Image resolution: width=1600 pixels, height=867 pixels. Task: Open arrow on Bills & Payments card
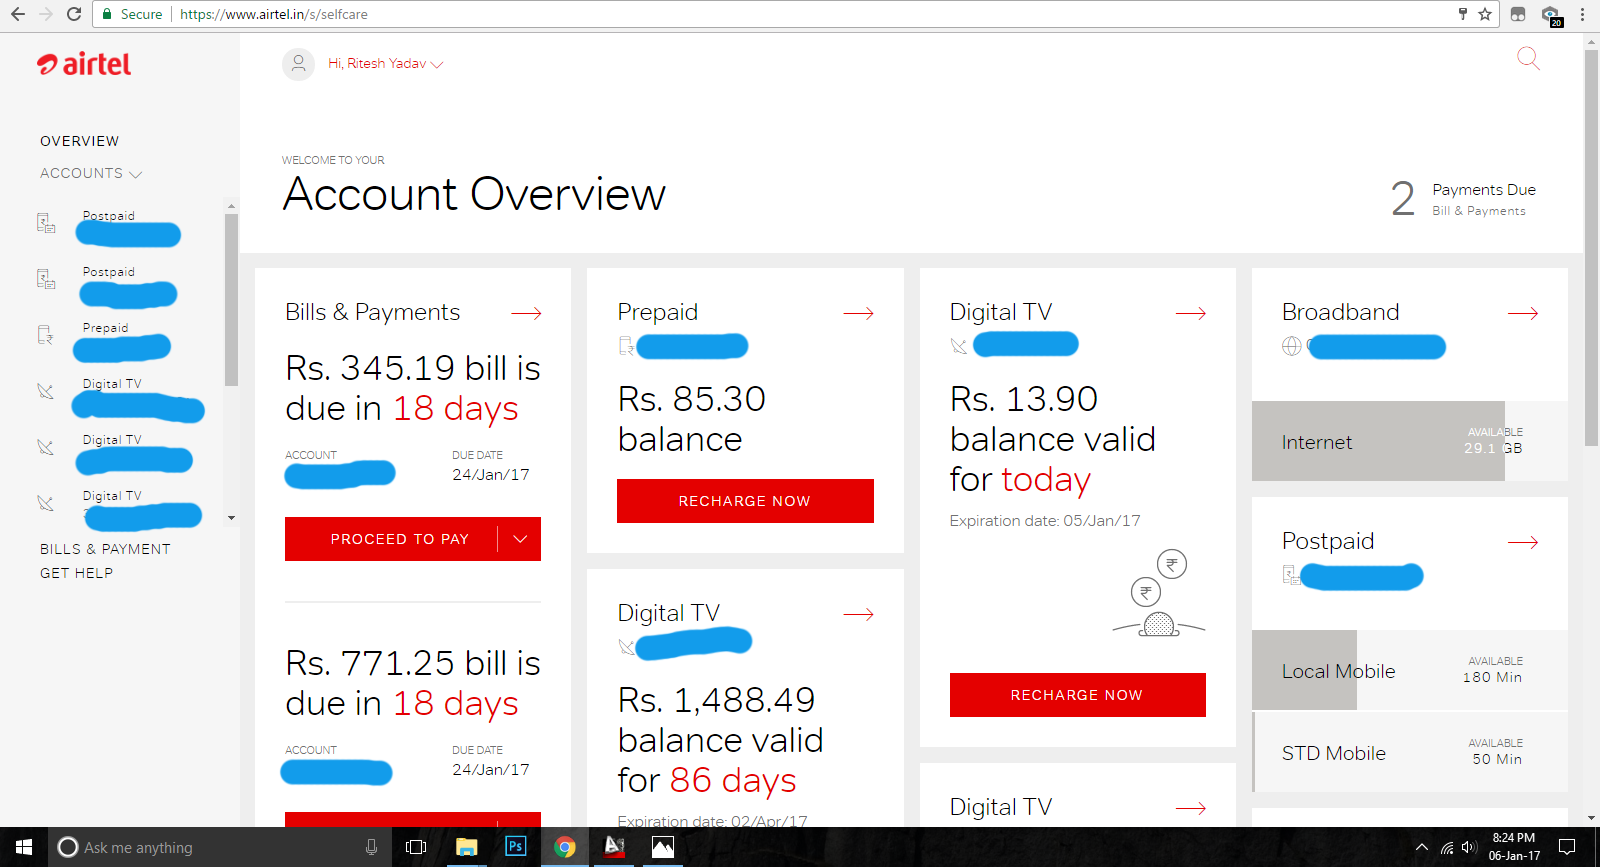pos(526,313)
